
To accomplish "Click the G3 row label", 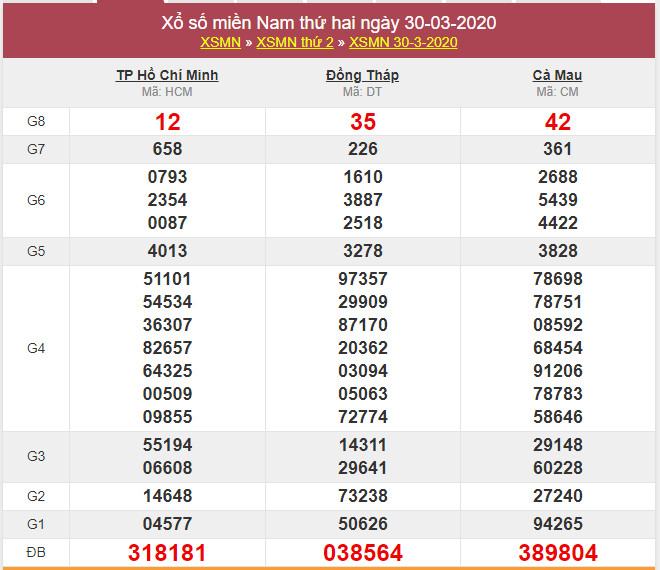I will (36, 456).
